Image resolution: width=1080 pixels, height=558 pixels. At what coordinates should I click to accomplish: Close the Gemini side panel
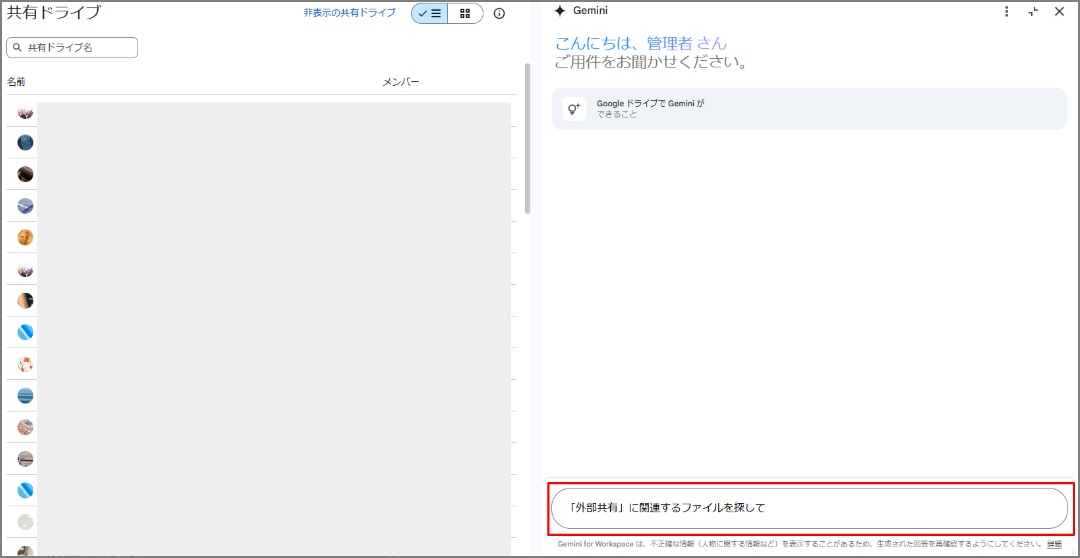[x=1059, y=11]
